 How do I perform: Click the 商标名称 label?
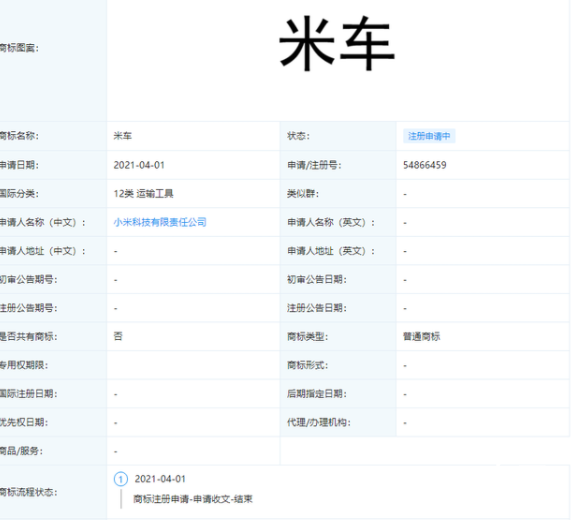coord(19,136)
